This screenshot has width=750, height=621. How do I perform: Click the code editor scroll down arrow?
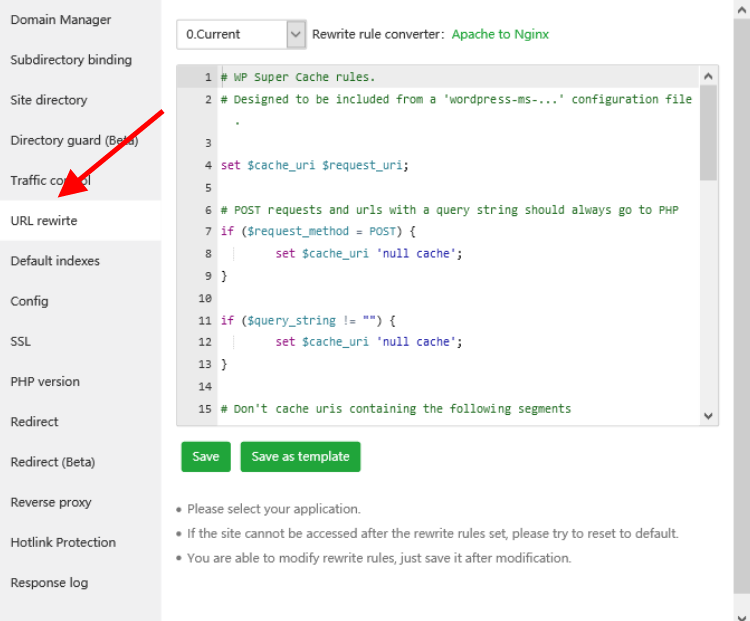pos(709,415)
